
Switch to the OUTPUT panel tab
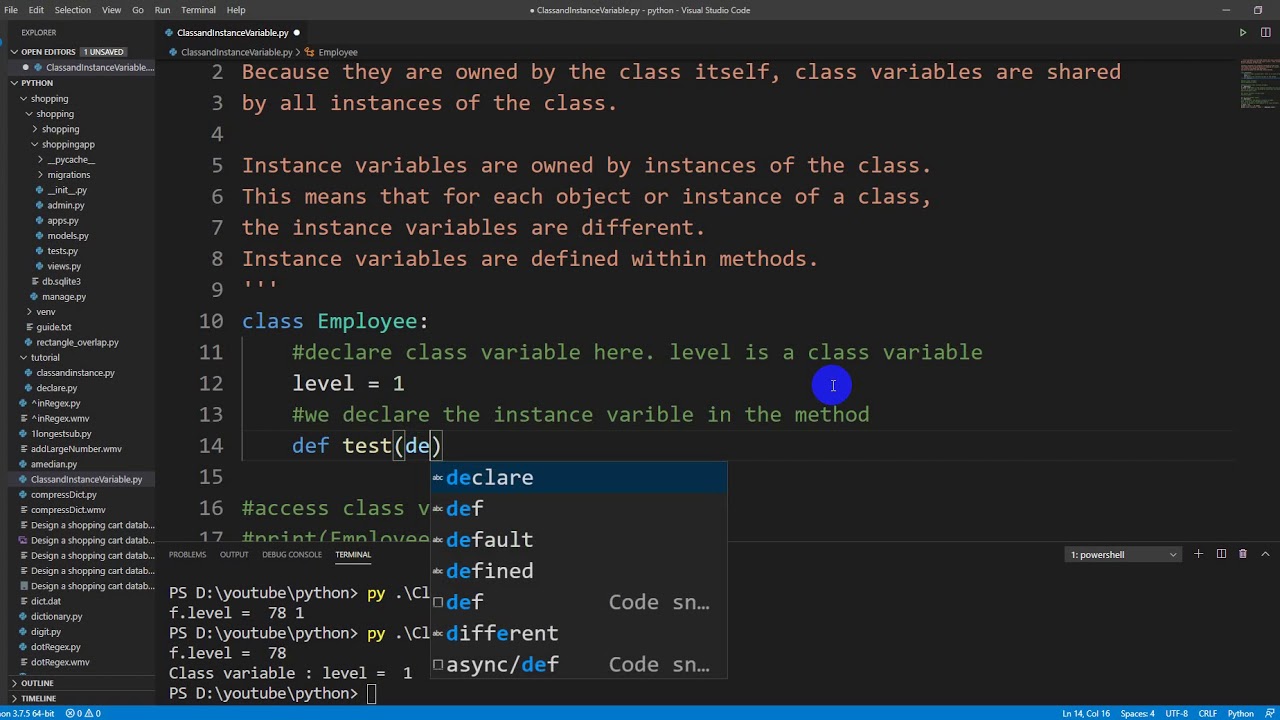coord(234,554)
